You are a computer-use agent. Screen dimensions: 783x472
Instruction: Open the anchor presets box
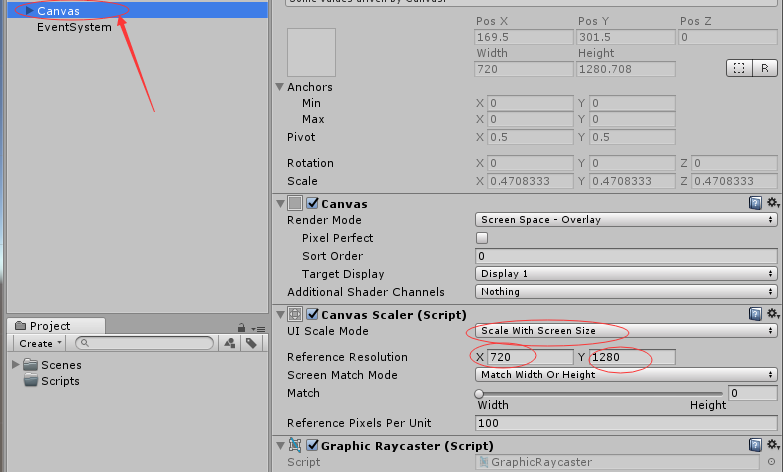point(311,52)
